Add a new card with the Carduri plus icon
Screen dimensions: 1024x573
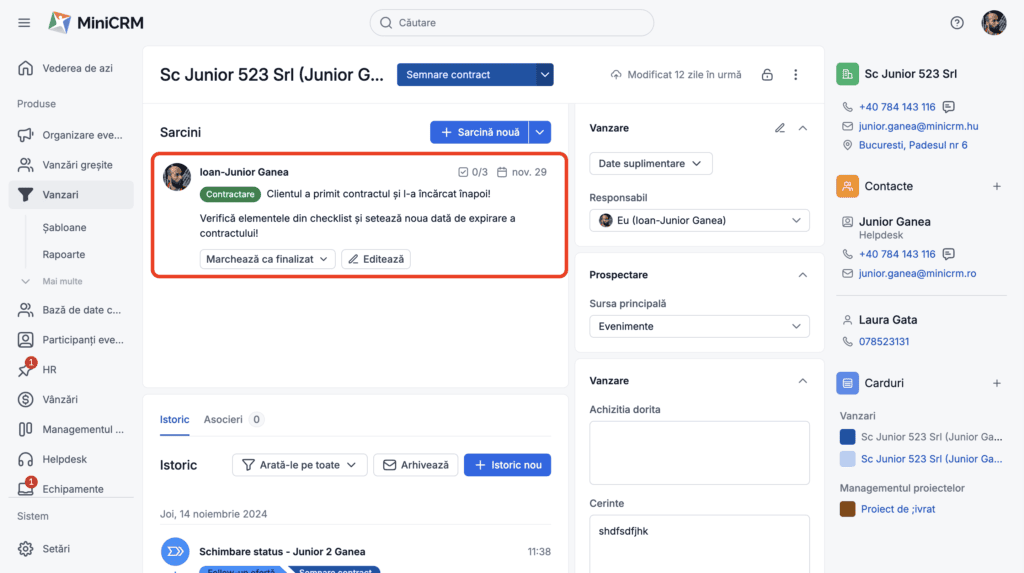tap(997, 383)
